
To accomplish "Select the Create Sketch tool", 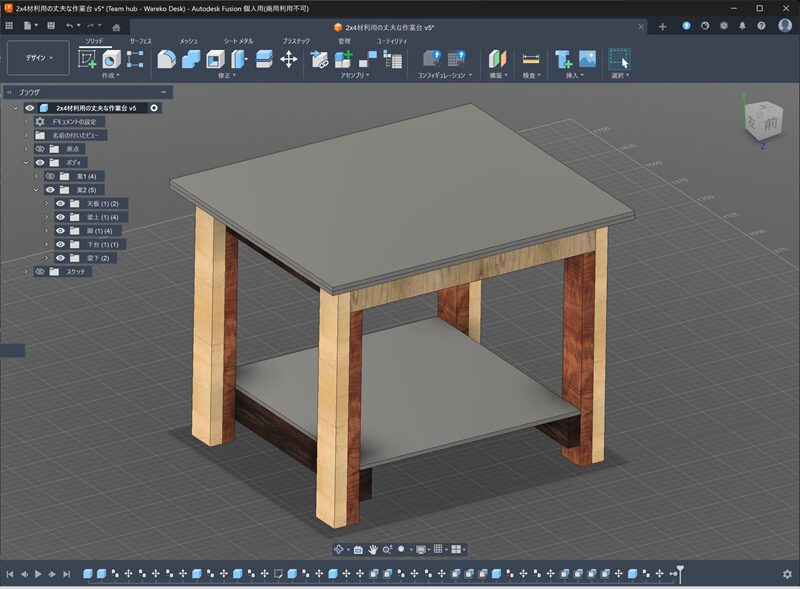I will click(88, 59).
